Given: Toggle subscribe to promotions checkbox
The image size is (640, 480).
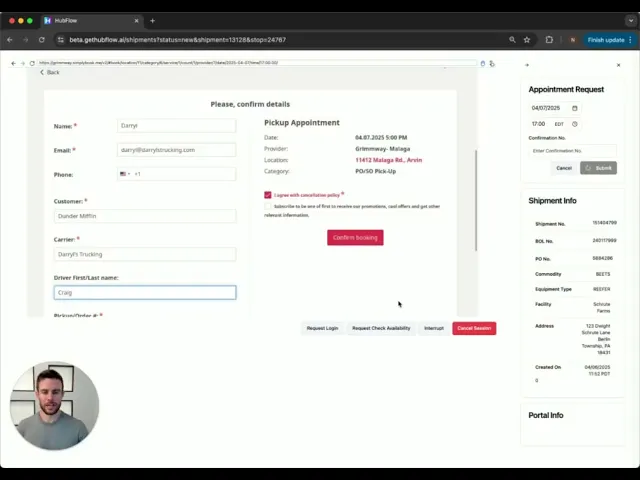Looking at the screenshot, I should [268, 207].
